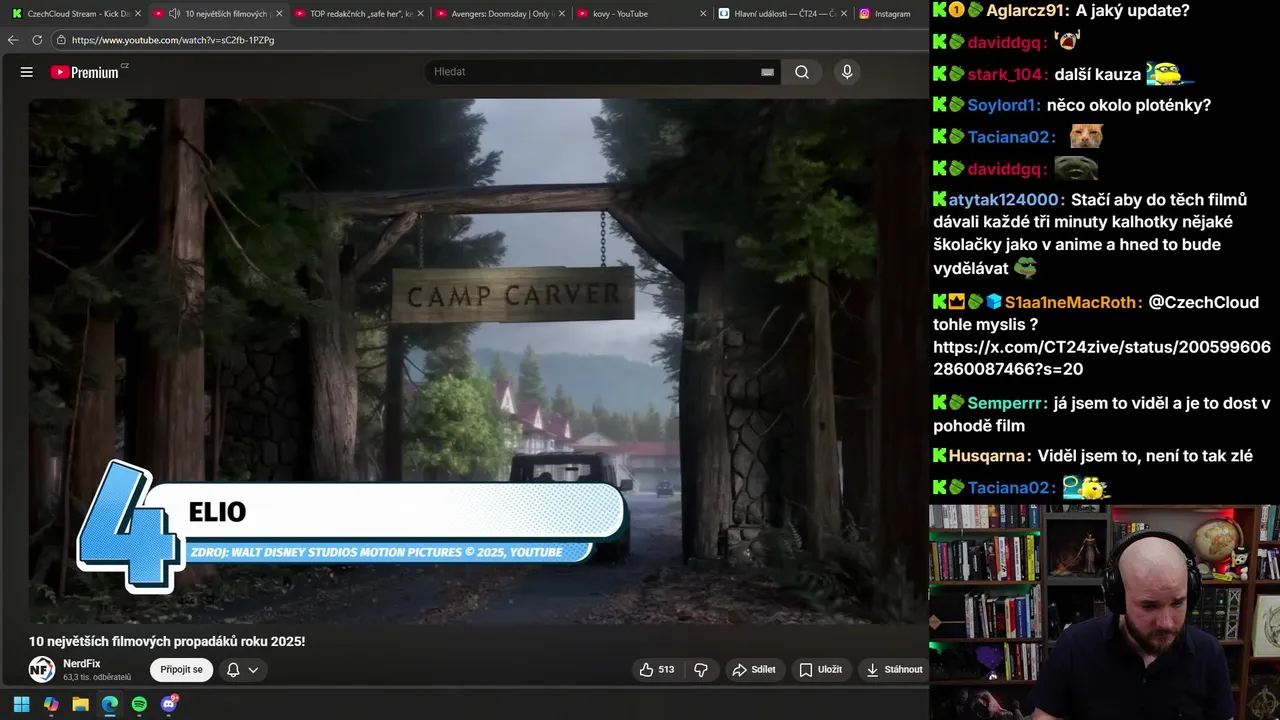
Task: Click username Husqarna in chat
Action: pyautogui.click(x=988, y=456)
